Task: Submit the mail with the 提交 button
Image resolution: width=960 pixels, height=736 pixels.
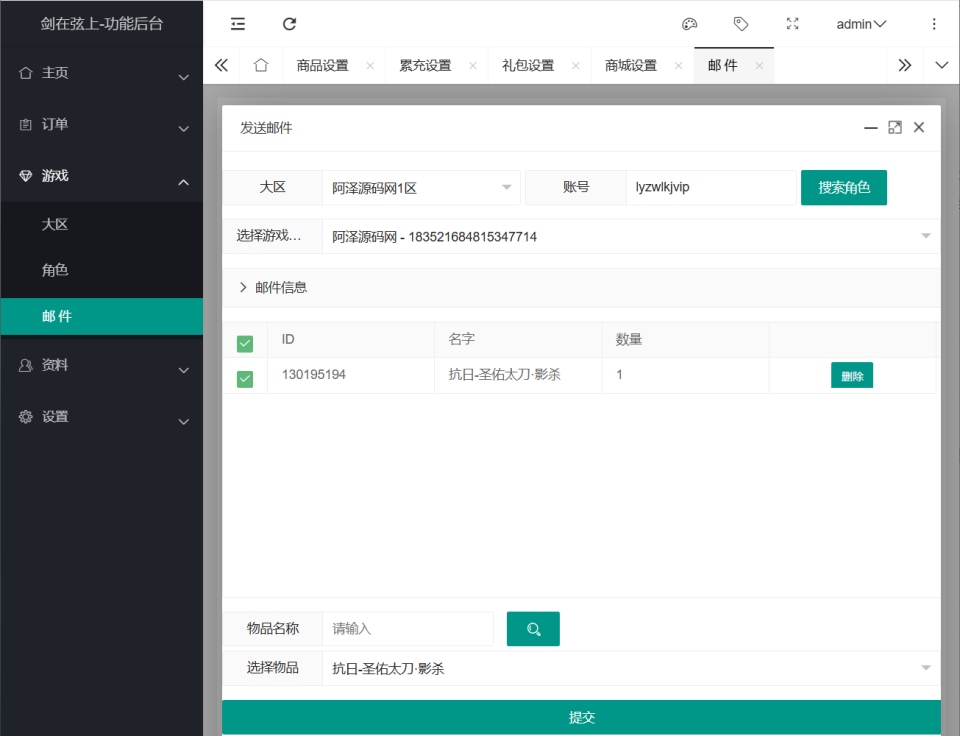Action: point(583,717)
